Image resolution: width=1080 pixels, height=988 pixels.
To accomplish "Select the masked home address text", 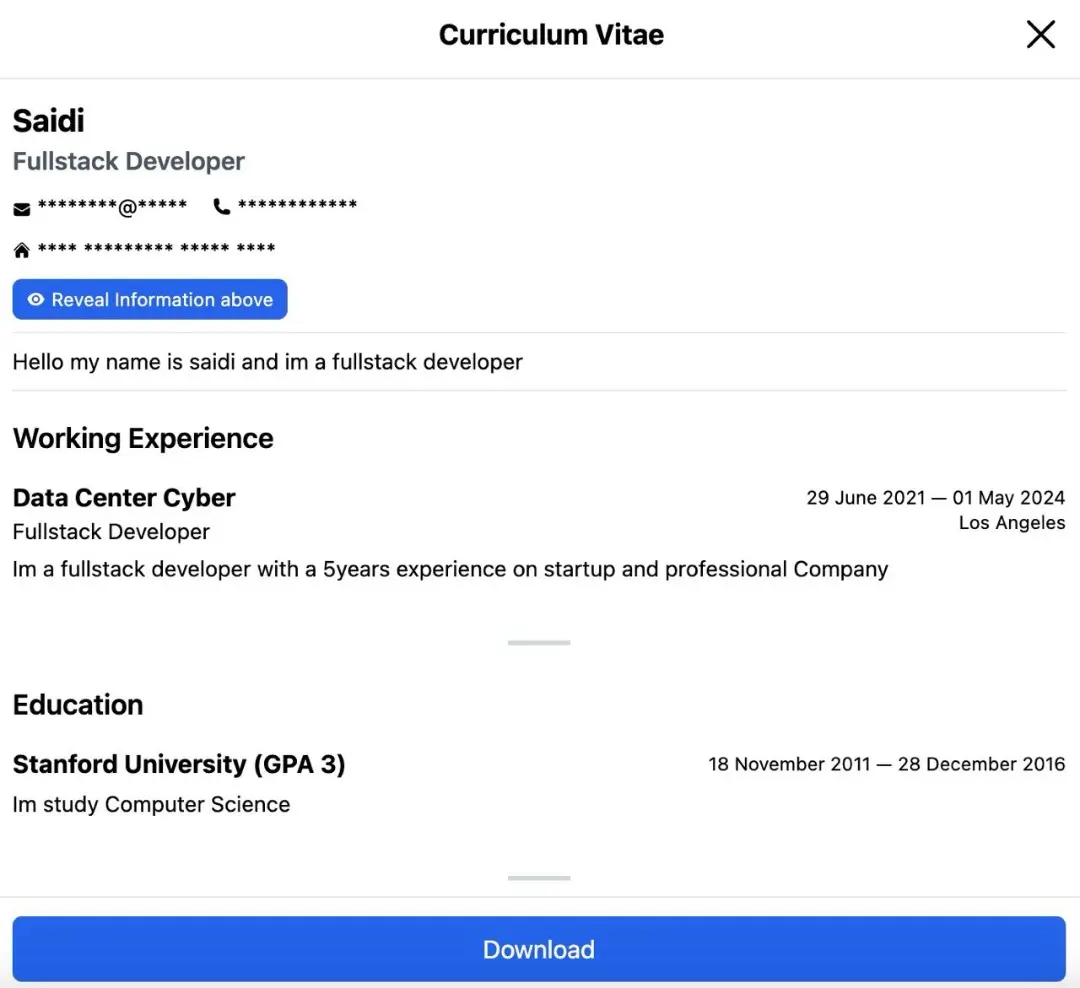I will [156, 247].
